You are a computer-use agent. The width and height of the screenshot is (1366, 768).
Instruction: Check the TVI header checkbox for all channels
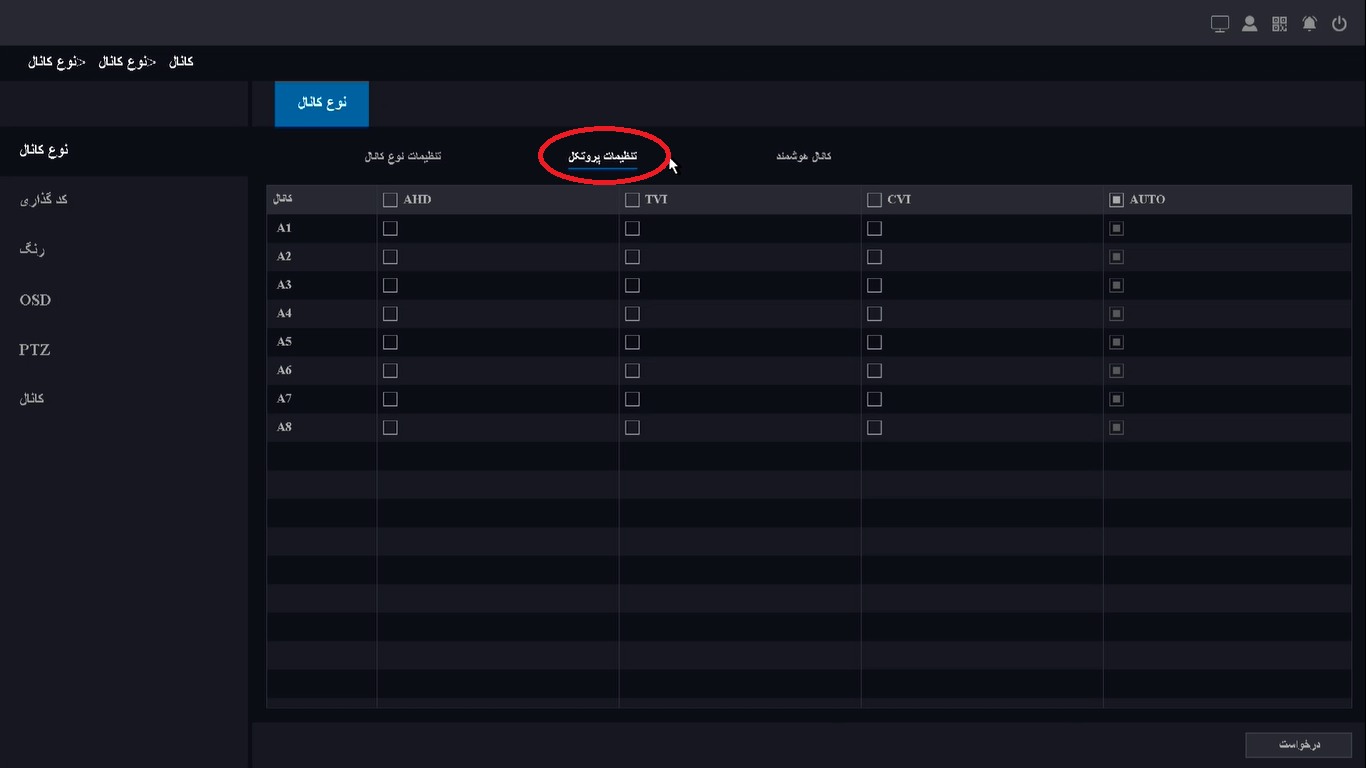point(632,200)
